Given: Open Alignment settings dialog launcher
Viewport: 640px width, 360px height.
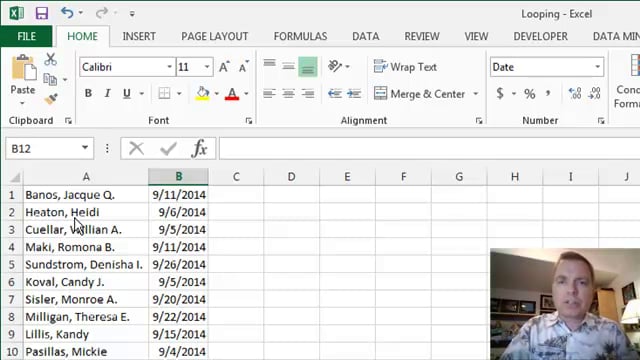Looking at the screenshot, I should (479, 121).
